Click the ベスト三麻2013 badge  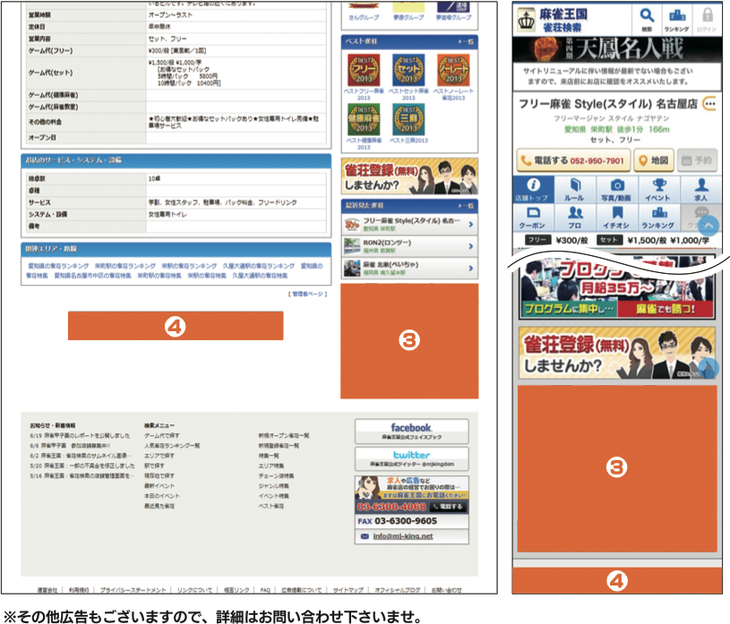(408, 119)
